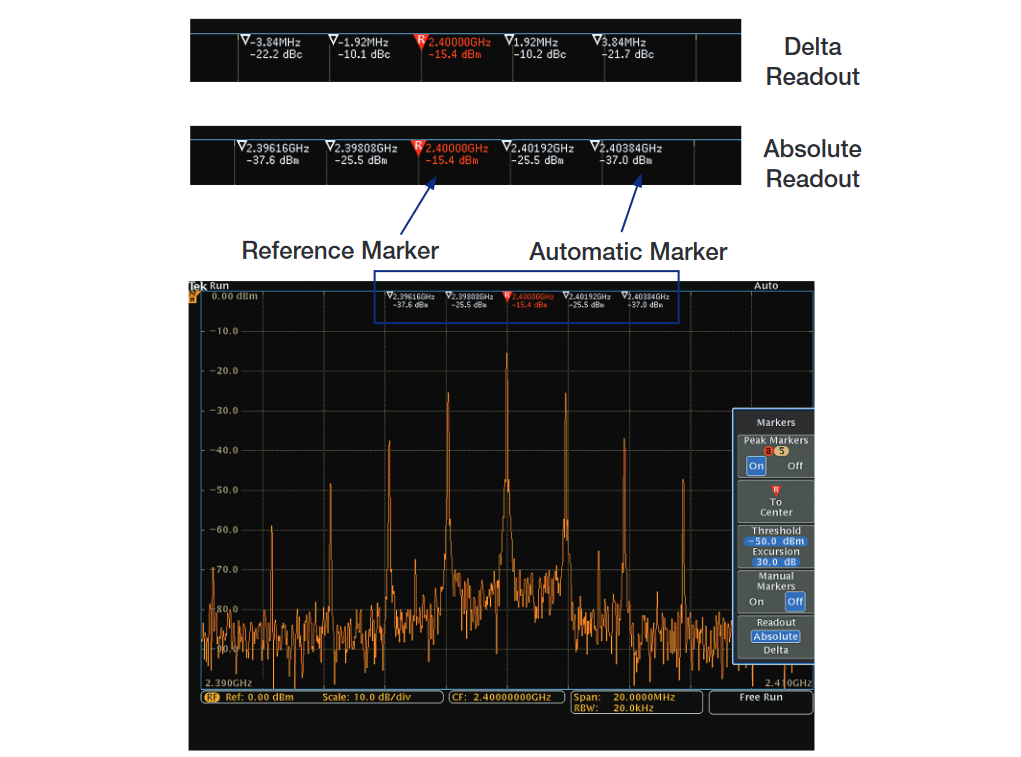
Task: Open the Excursion value set to 30.0 dB
Action: click(776, 560)
